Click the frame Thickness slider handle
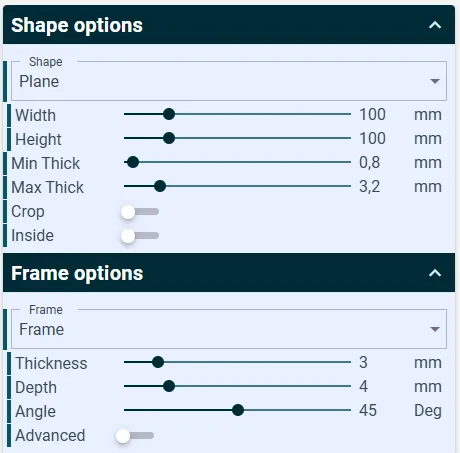Viewport: 460px width, 453px height. 158,362
